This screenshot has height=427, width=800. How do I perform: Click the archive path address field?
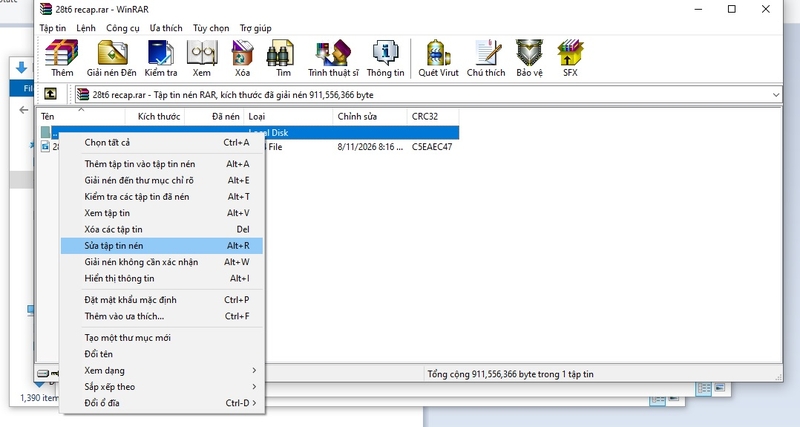point(428,94)
